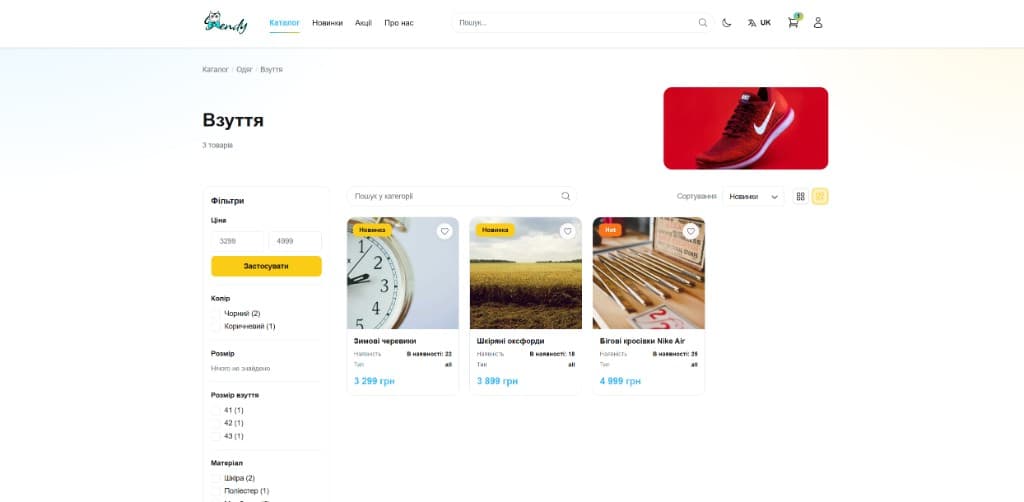Add Шкіряні оксфорди to favorites with heart
Screen dimensions: 1024x502
(568, 231)
